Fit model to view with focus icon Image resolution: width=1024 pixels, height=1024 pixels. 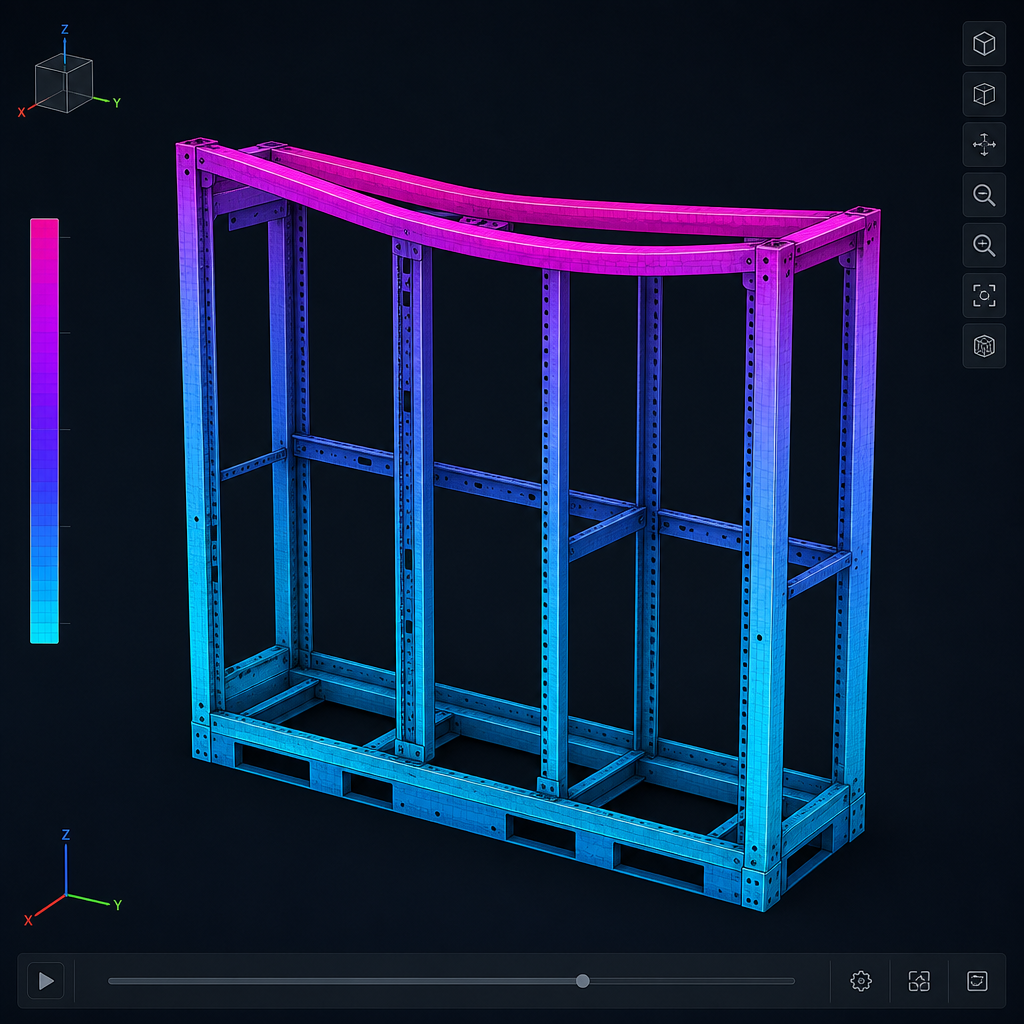[984, 295]
